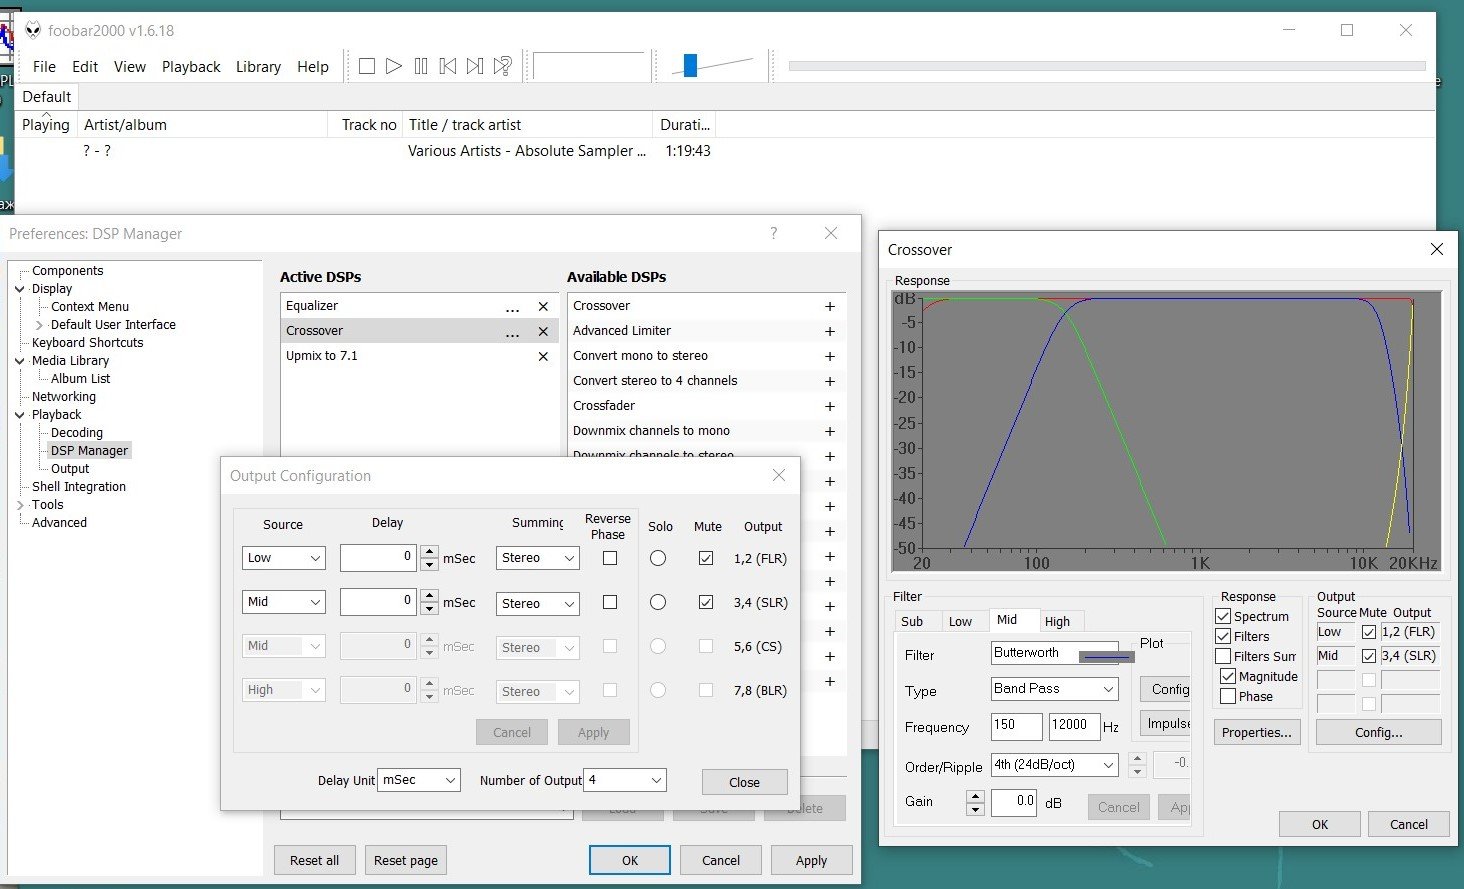The image size is (1464, 889).
Task: Click Reset all in Preferences
Action: click(314, 860)
